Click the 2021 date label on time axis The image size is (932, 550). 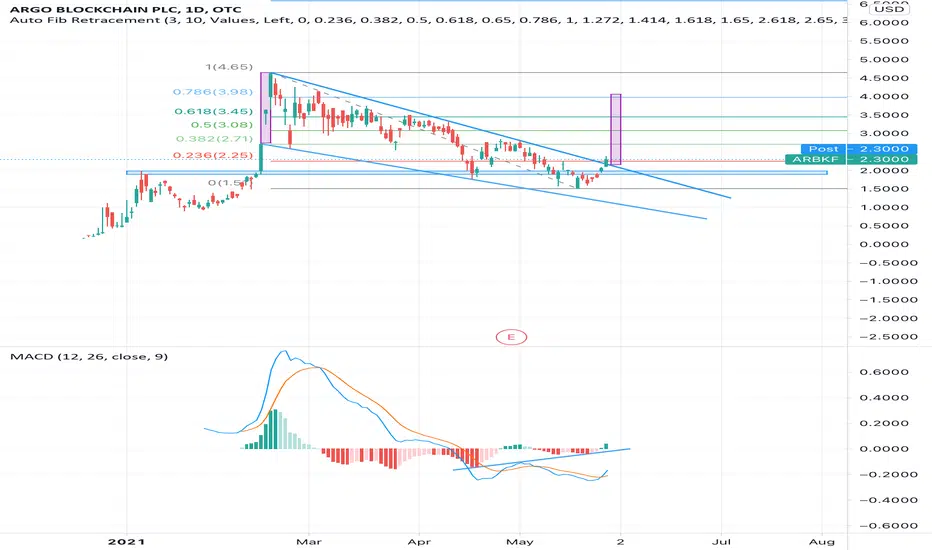pos(127,542)
